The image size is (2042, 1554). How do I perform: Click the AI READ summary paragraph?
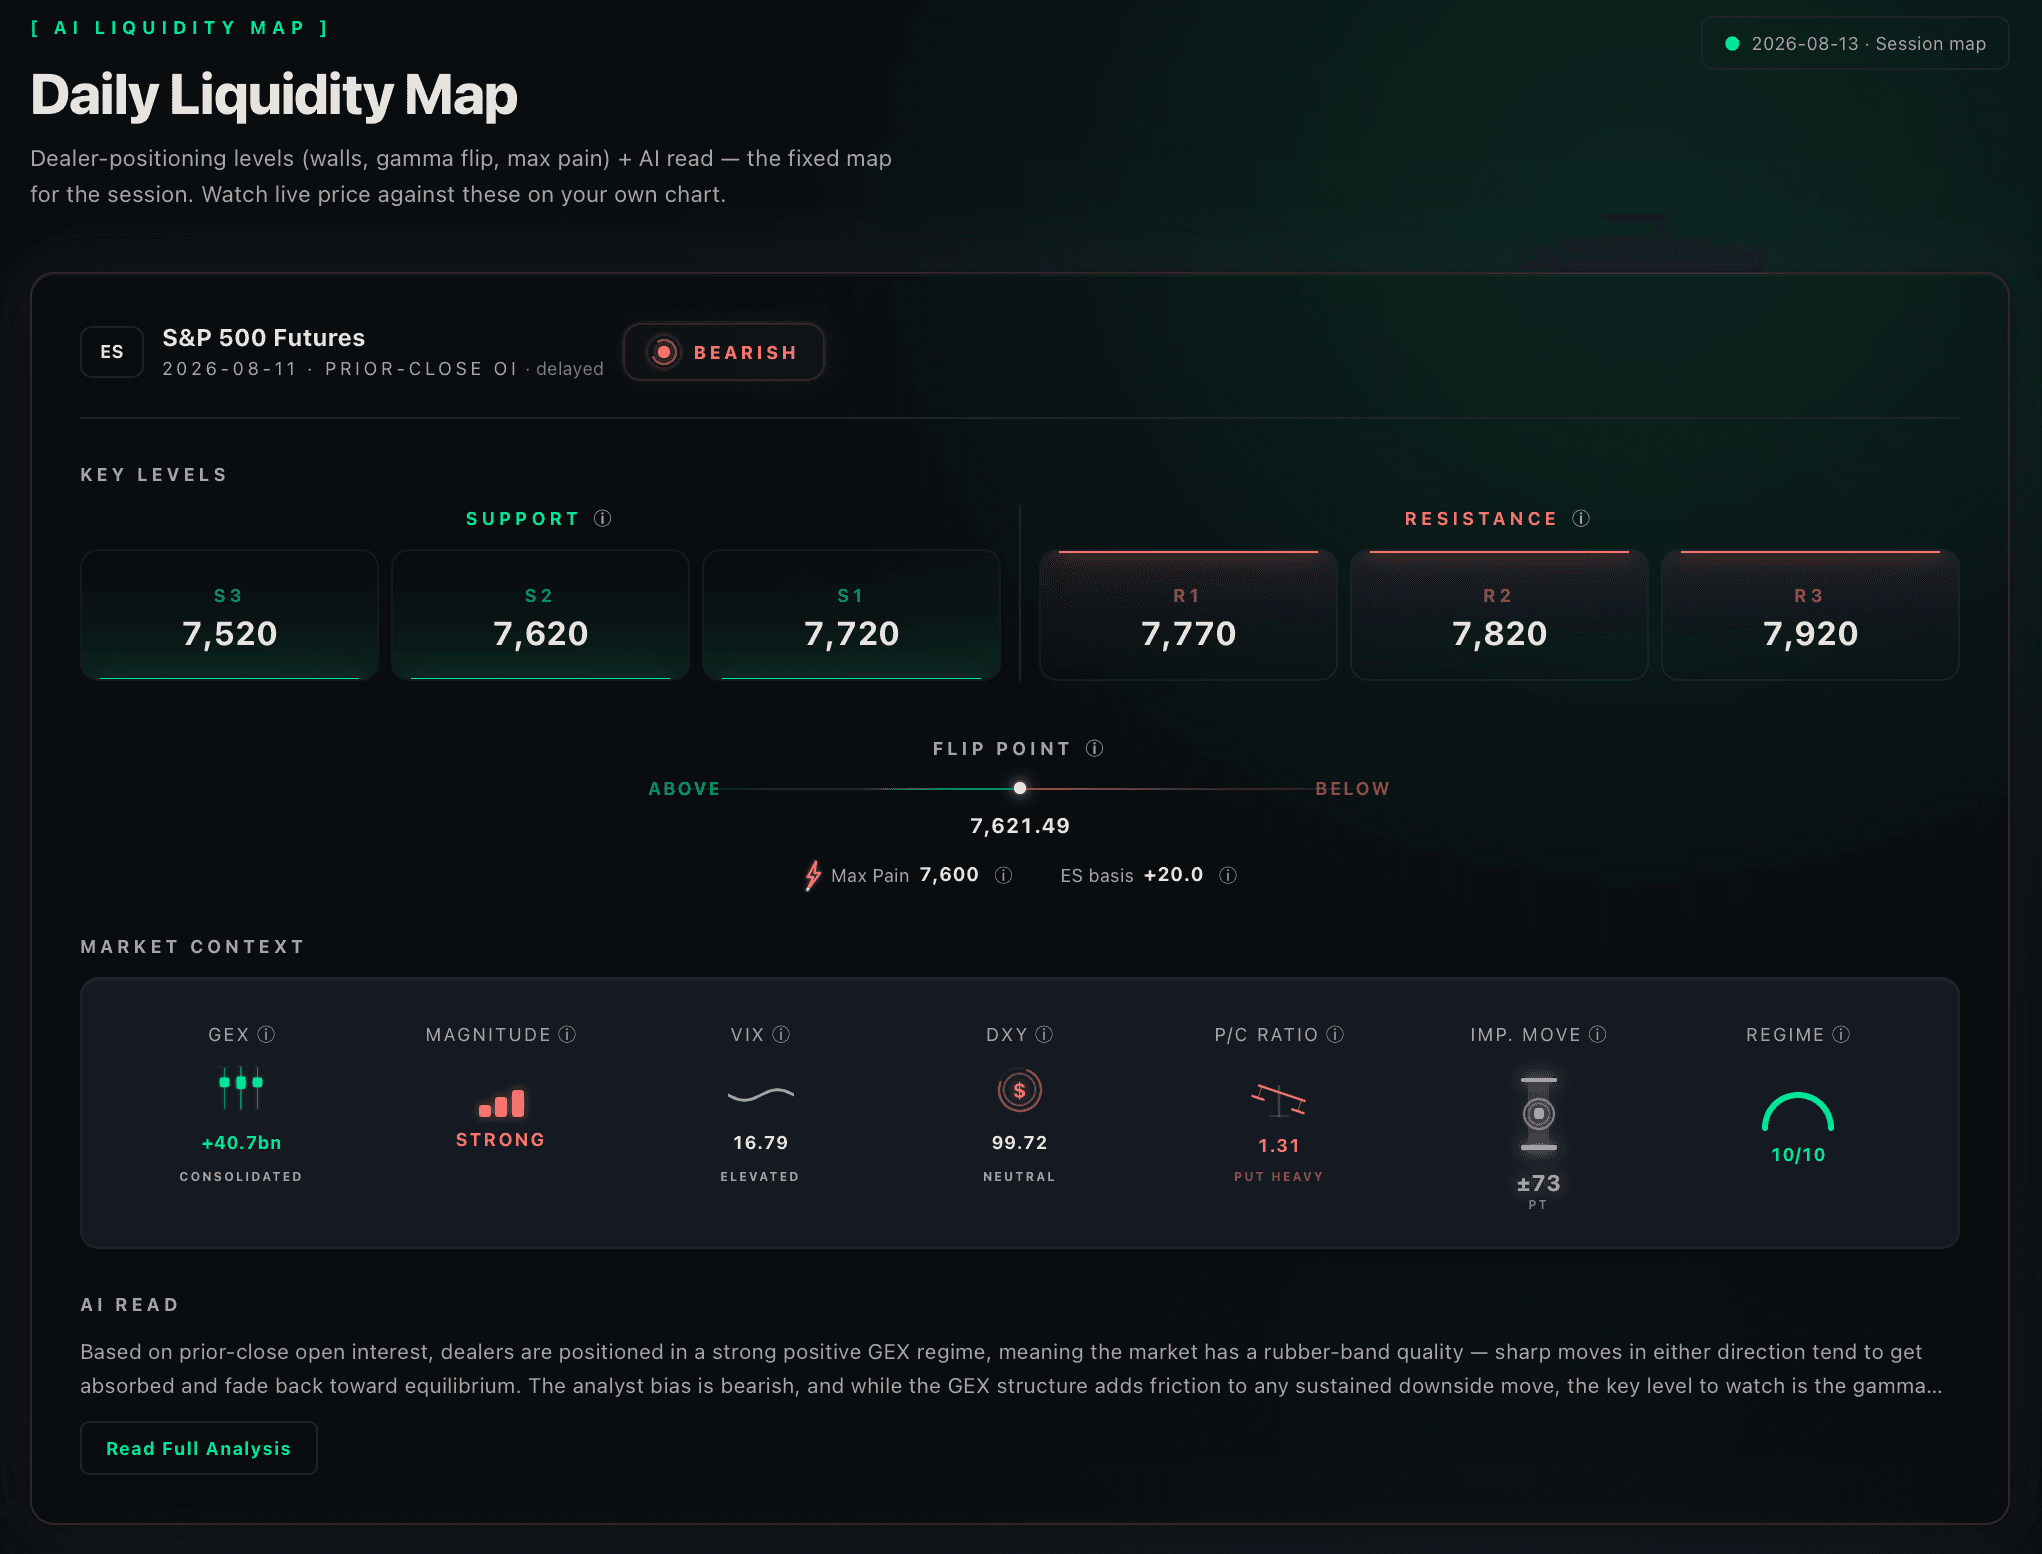pyautogui.click(x=1011, y=1369)
